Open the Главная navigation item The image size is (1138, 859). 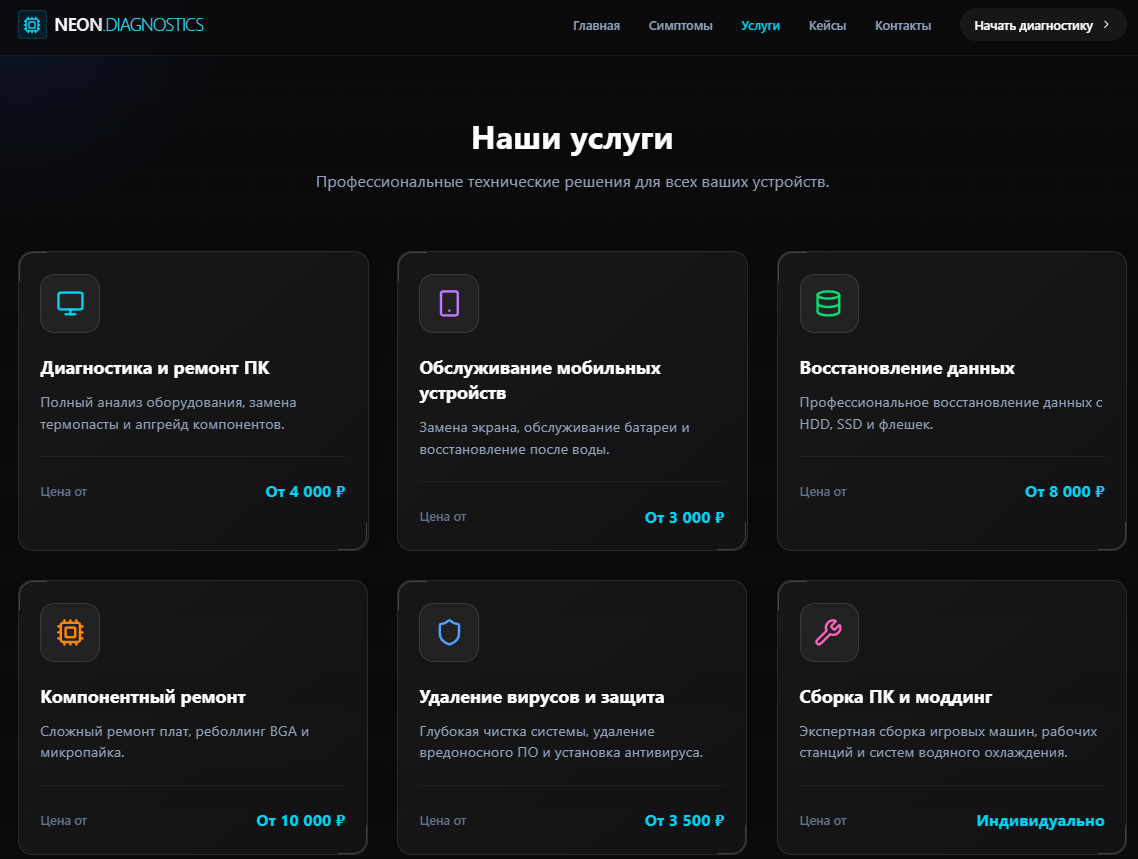click(596, 25)
